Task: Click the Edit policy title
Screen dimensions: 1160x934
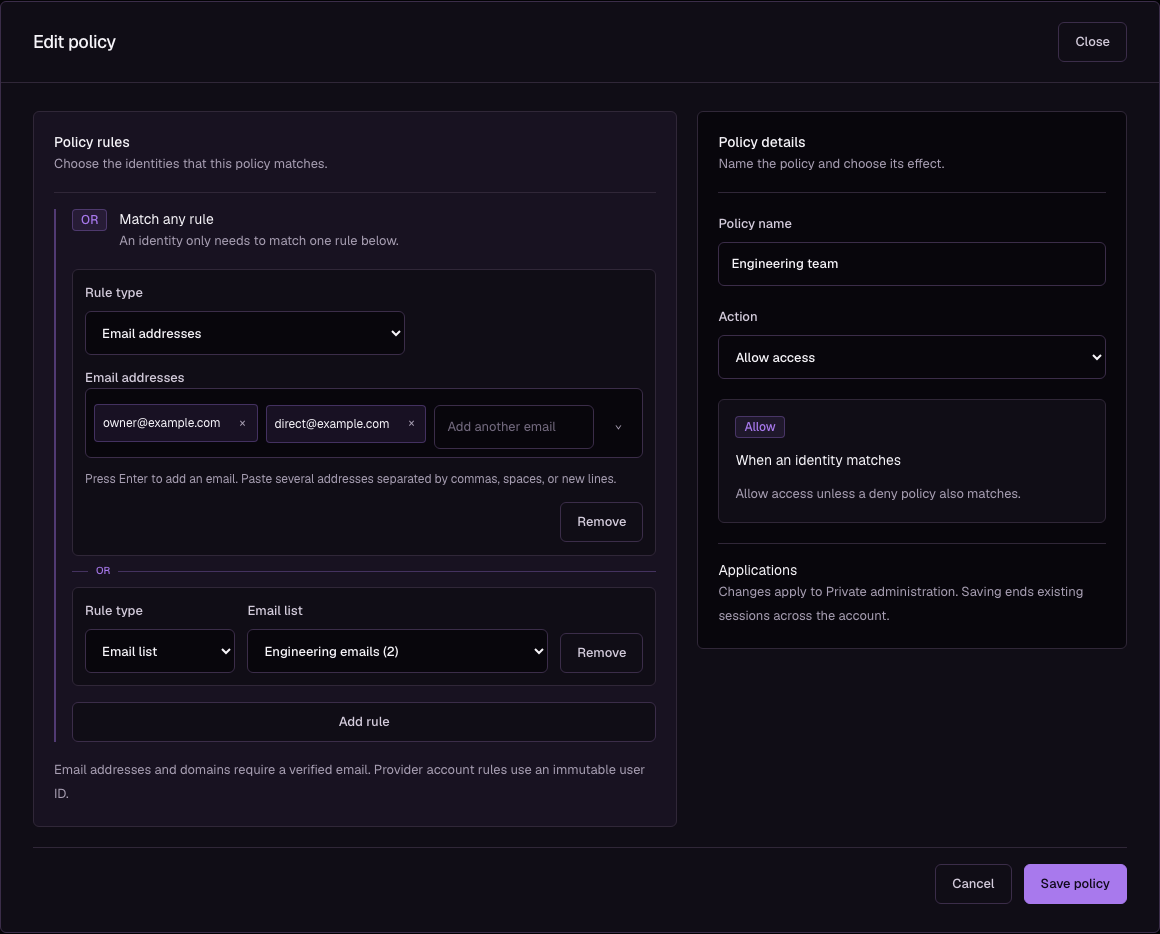Action: (75, 42)
